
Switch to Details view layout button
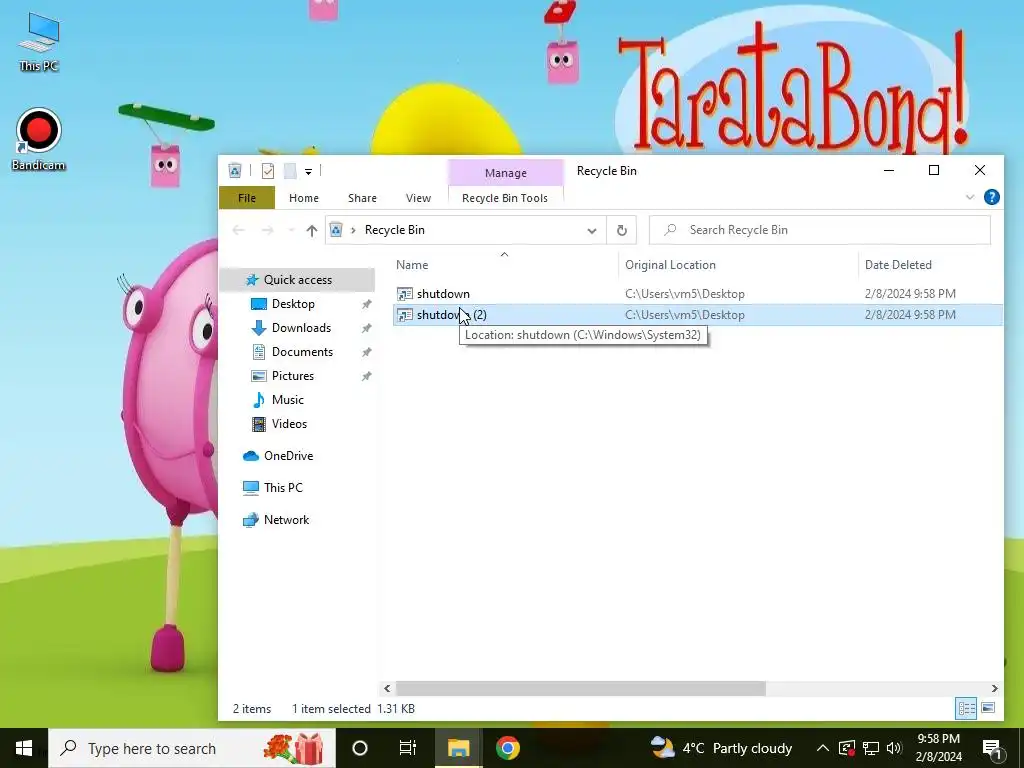[x=967, y=709]
